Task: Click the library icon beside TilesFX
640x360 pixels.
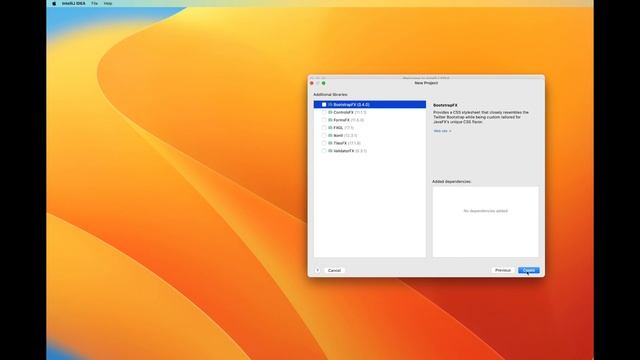Action: click(331, 143)
